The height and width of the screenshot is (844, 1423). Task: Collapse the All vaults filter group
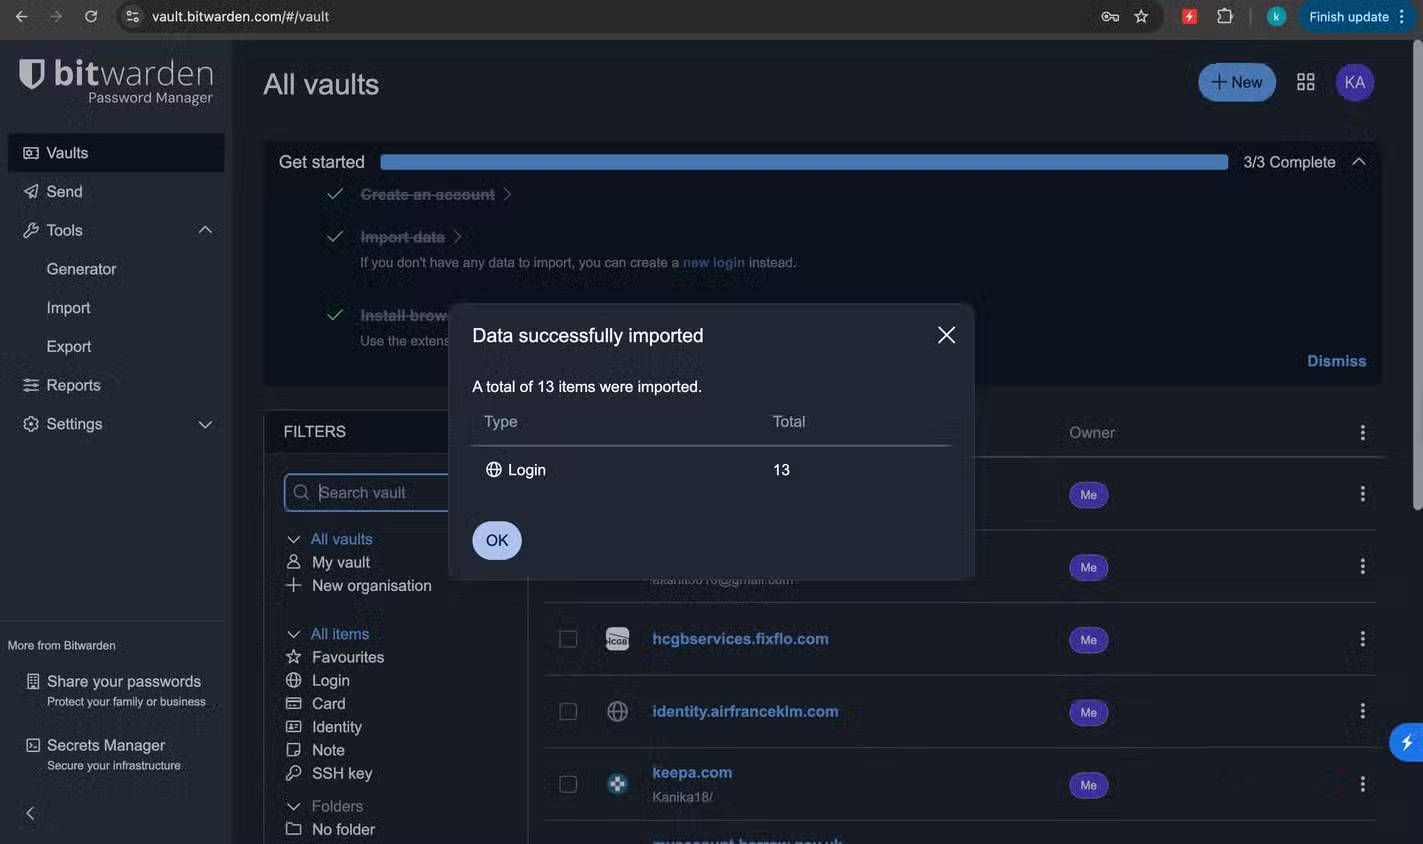coord(293,539)
